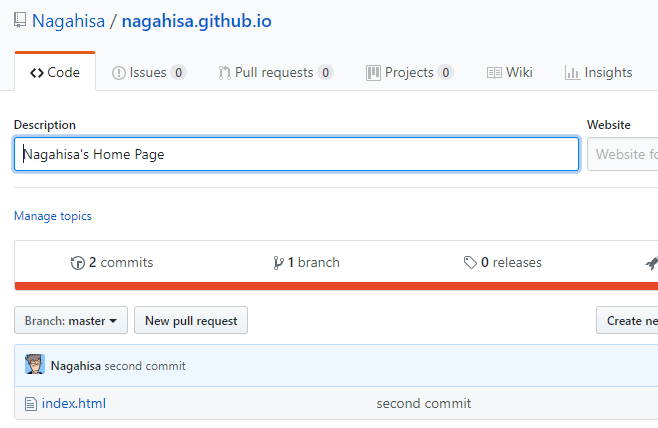Click the Manage topics link
The height and width of the screenshot is (428, 658).
[x=53, y=216]
